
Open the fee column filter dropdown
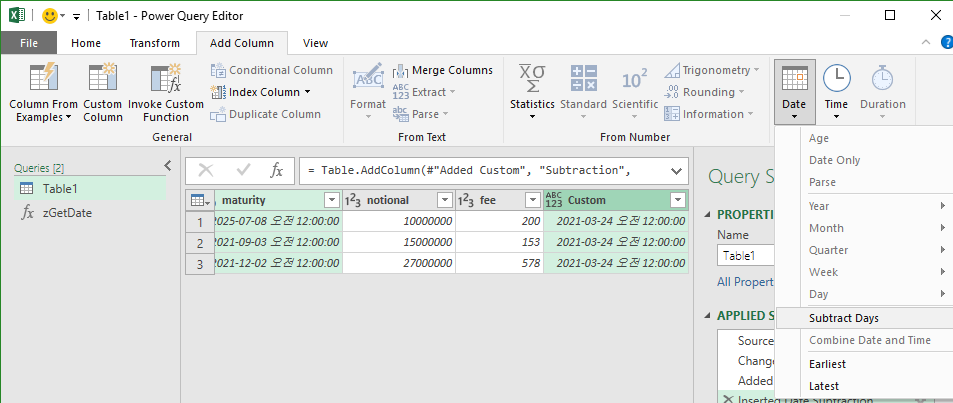(533, 200)
